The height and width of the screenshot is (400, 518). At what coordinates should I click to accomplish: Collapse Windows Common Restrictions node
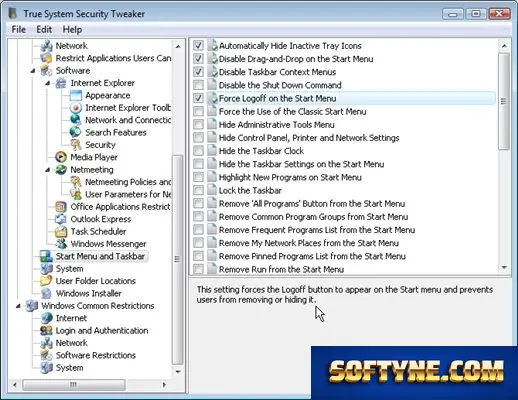[18, 306]
